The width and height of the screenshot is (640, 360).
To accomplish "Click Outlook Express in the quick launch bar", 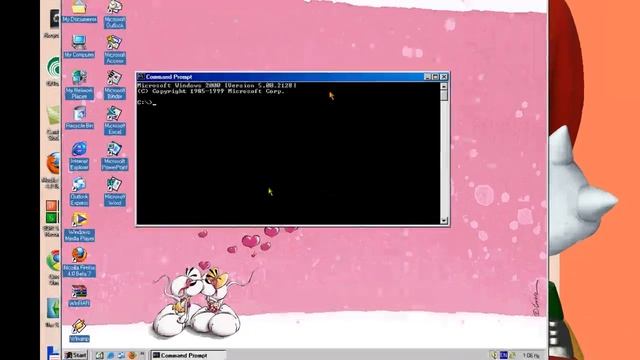I will click(x=121, y=356).
